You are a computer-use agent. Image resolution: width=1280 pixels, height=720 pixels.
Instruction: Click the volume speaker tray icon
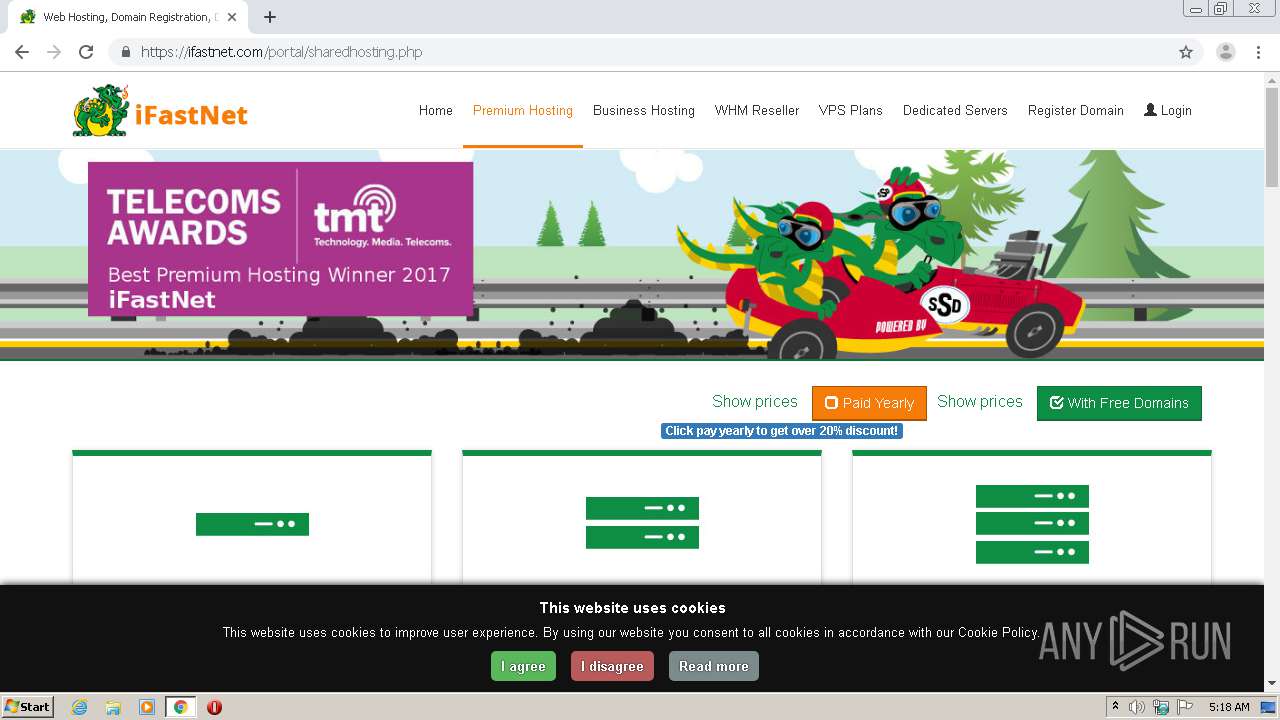(x=1137, y=707)
